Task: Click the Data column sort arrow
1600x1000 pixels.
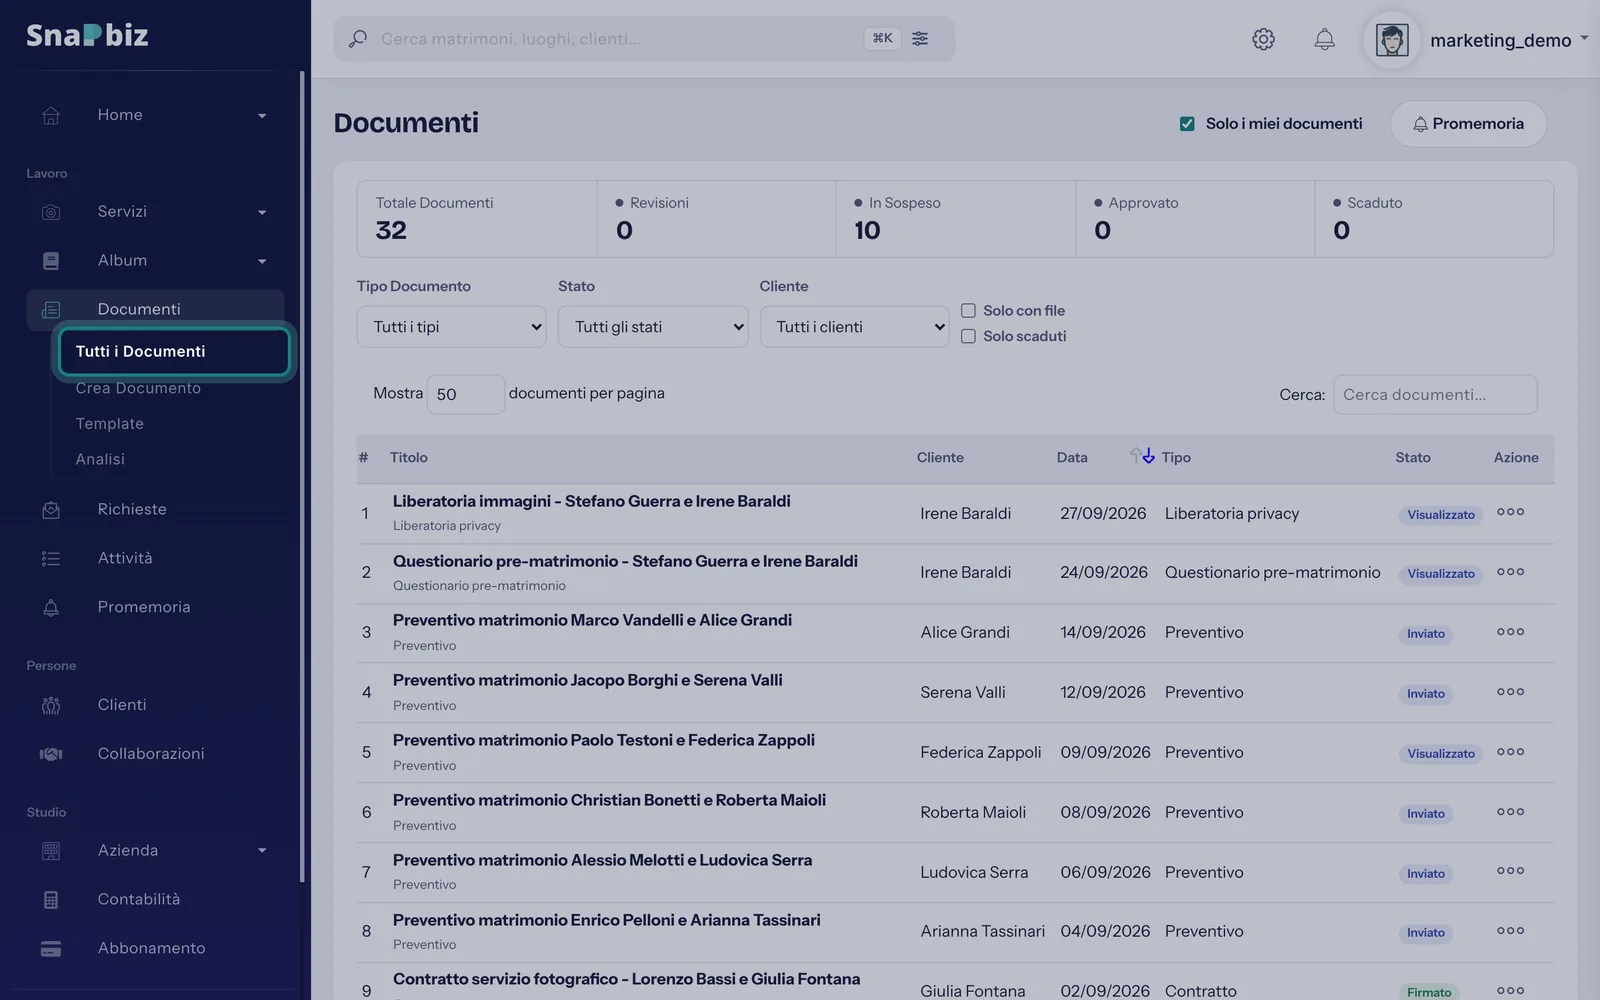Action: click(x=1142, y=456)
